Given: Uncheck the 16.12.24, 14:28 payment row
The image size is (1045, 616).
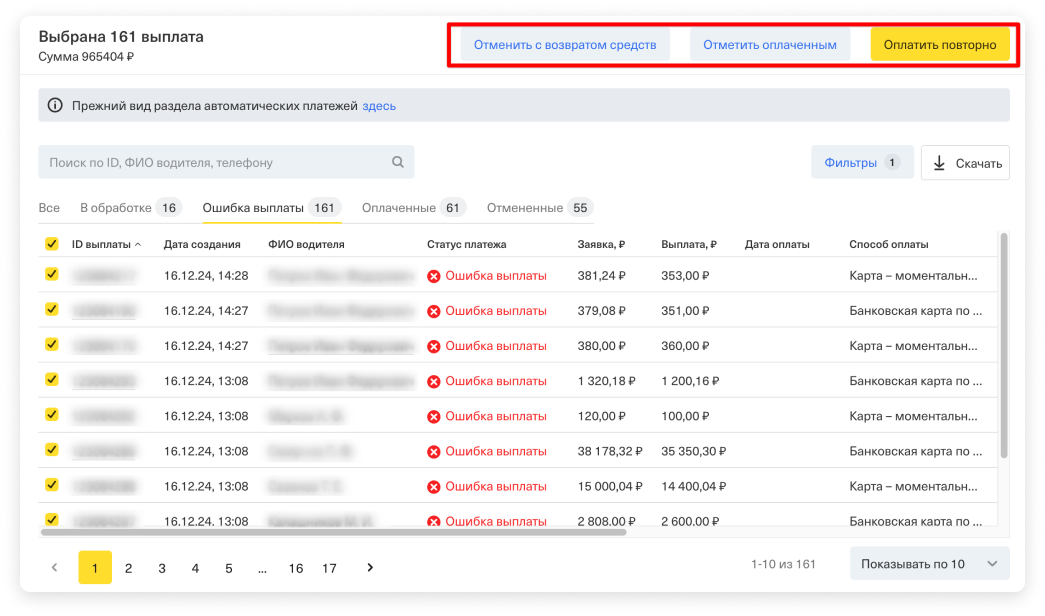Looking at the screenshot, I should click(52, 275).
